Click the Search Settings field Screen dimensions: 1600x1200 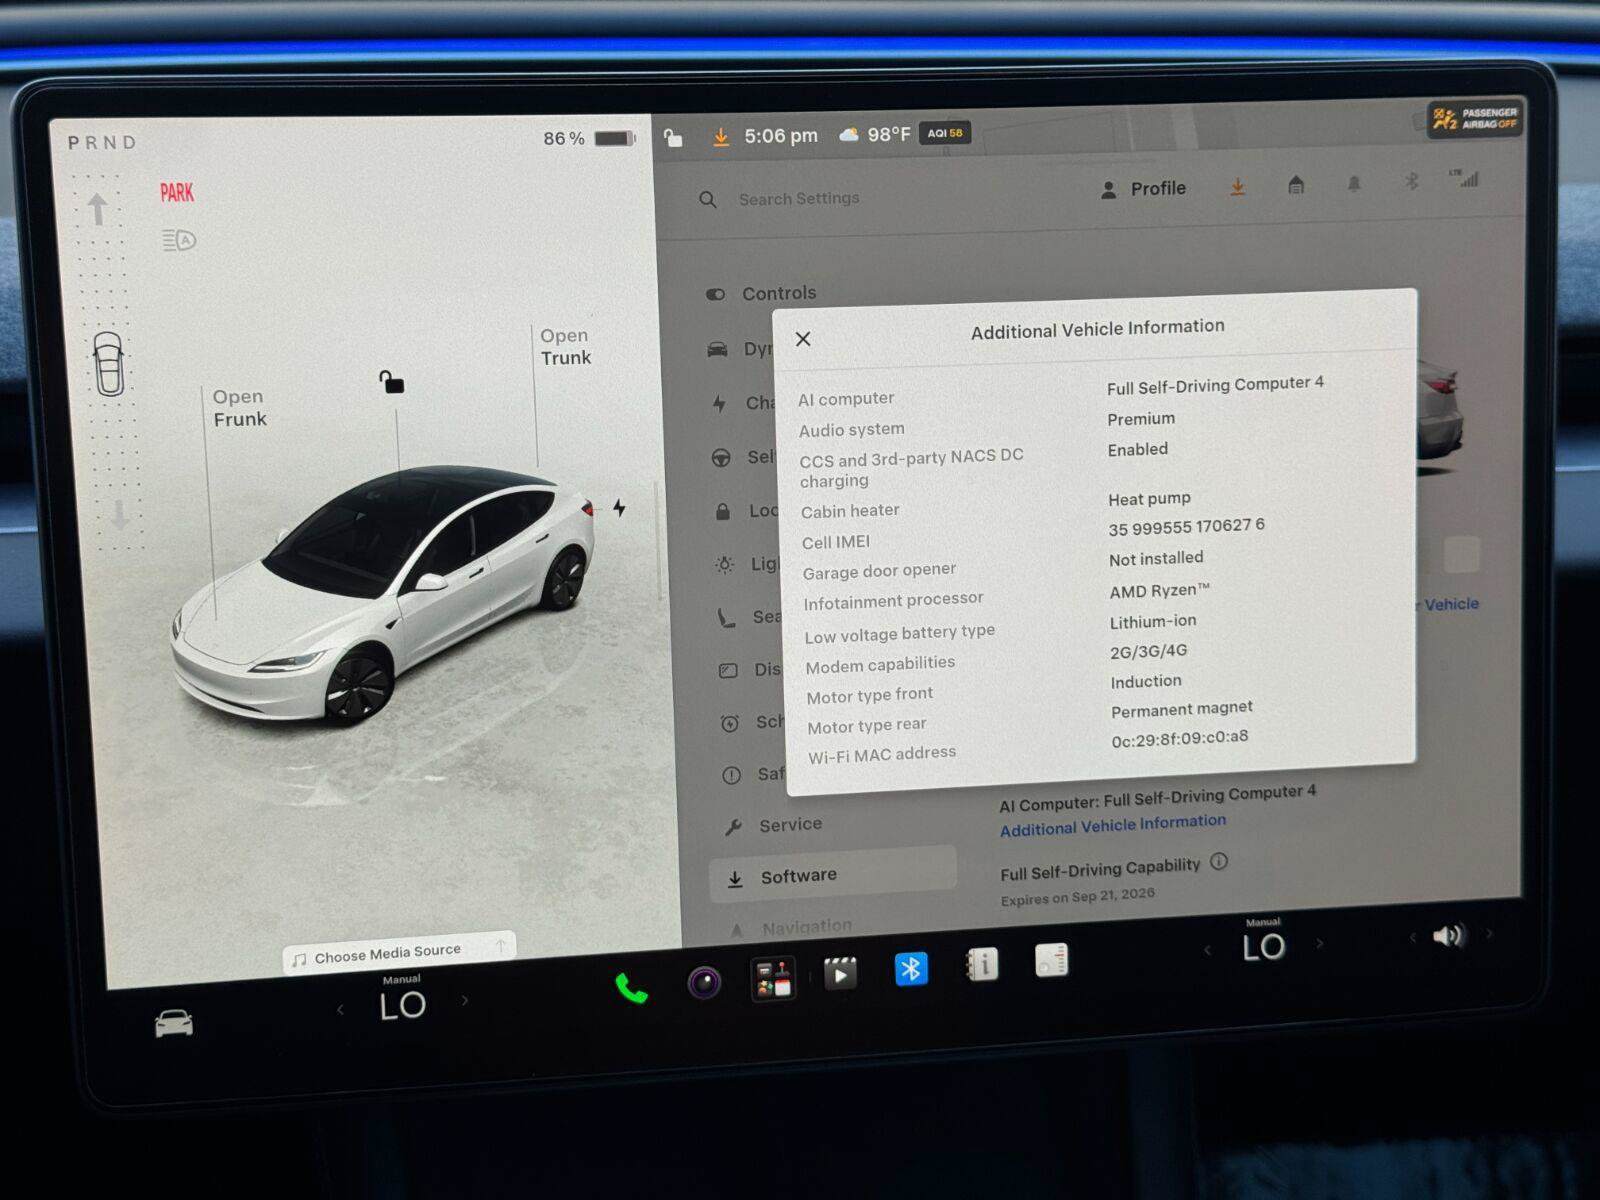coord(799,198)
